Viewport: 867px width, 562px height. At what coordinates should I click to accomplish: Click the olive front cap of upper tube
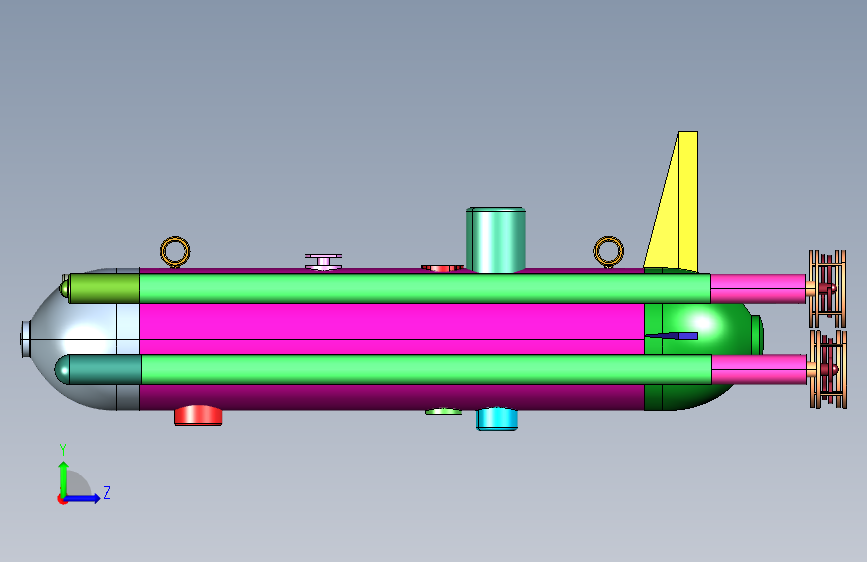104,288
